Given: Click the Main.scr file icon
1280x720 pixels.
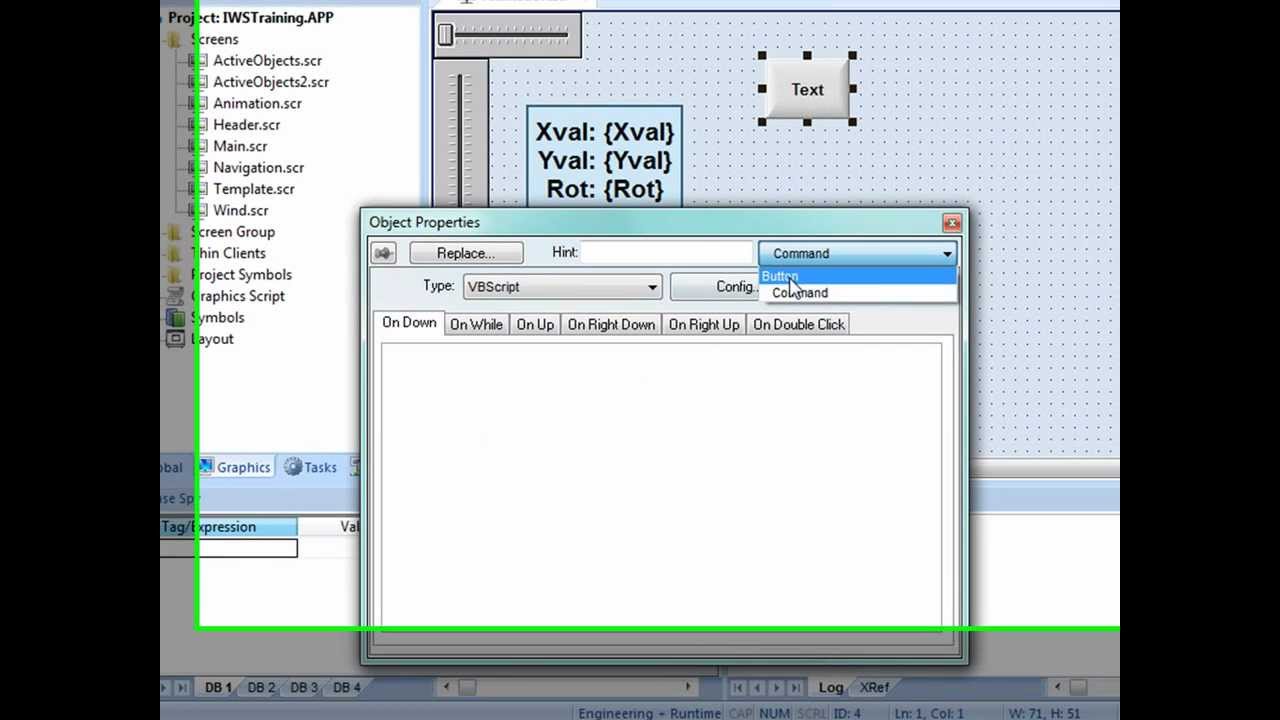Looking at the screenshot, I should [x=198, y=146].
